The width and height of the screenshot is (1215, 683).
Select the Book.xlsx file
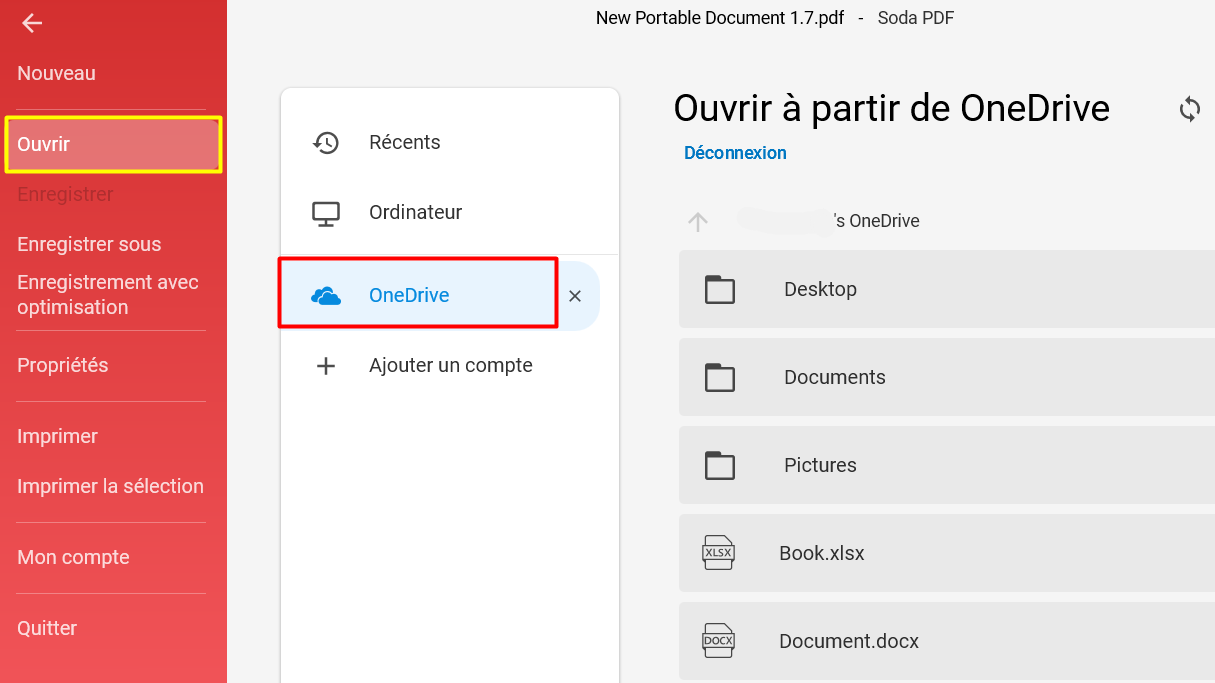click(x=947, y=553)
